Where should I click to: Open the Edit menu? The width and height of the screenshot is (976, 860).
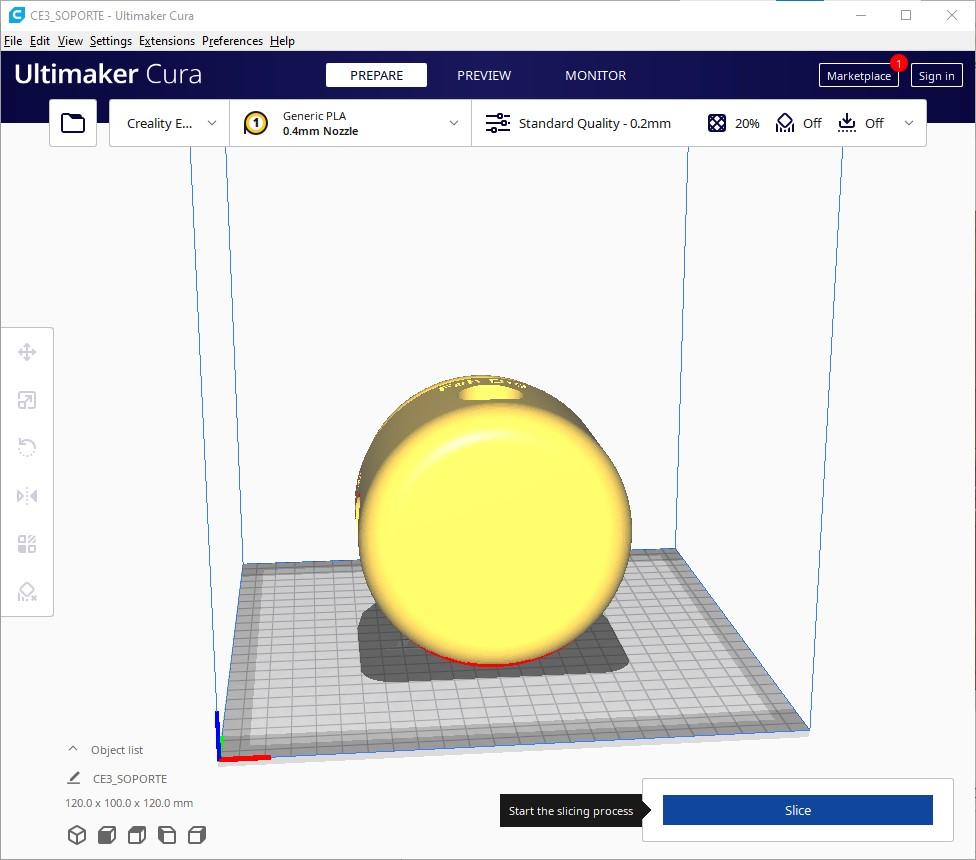click(x=40, y=41)
